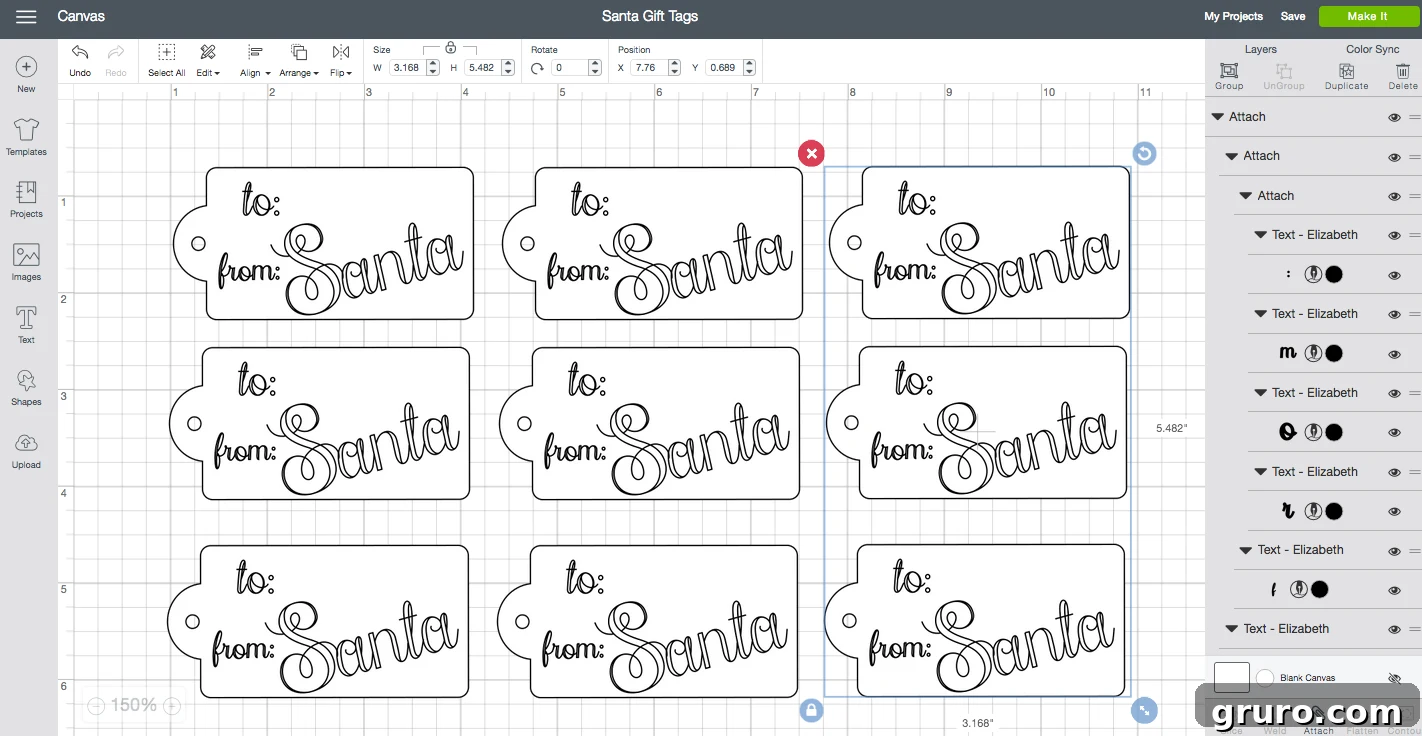Click the black color swatch on o layer
The height and width of the screenshot is (736, 1422).
[x=1334, y=432]
